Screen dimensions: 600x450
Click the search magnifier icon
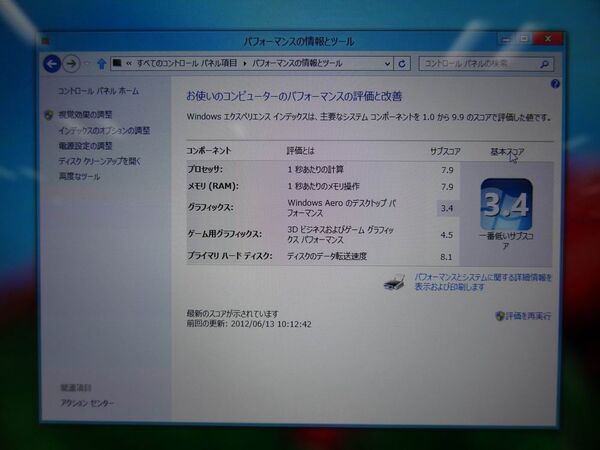pyautogui.click(x=545, y=64)
